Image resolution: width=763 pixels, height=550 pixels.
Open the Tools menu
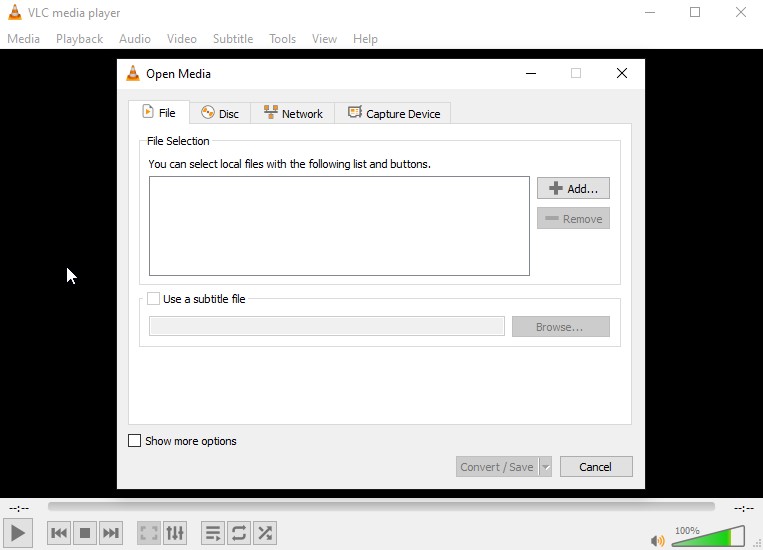pyautogui.click(x=282, y=39)
